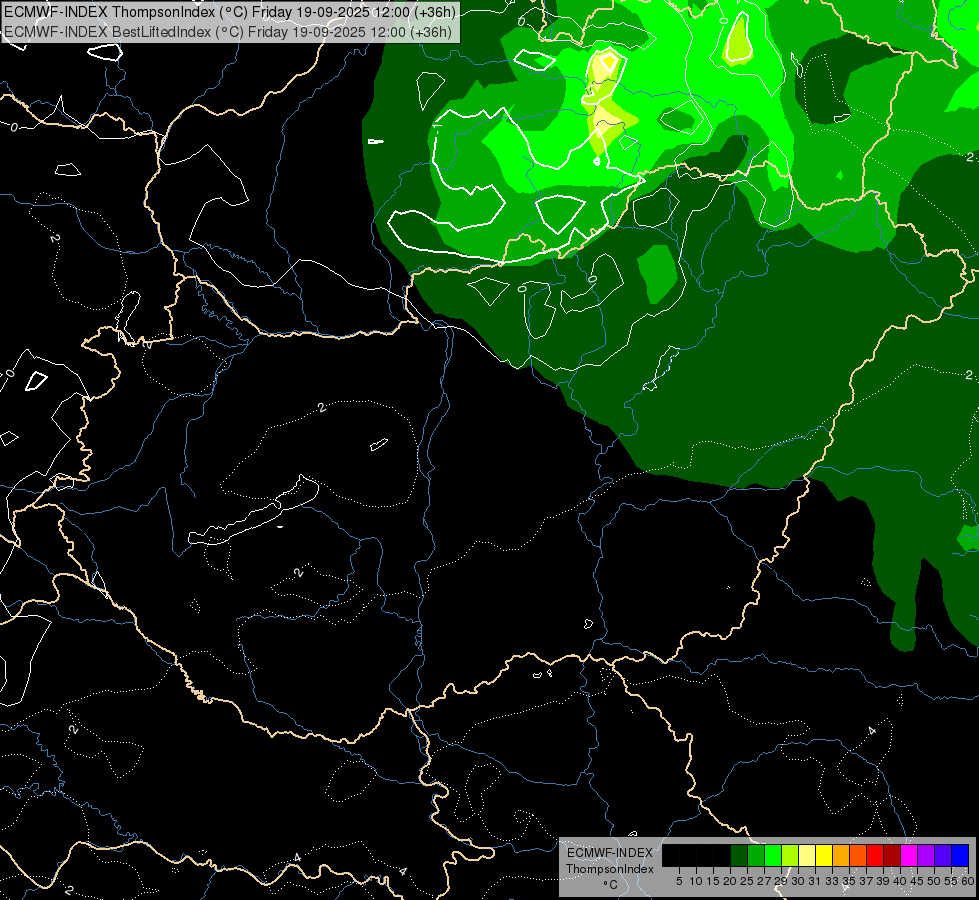Screen dimensions: 979x900
Task: Click legend scale value 60
Action: click(x=968, y=881)
